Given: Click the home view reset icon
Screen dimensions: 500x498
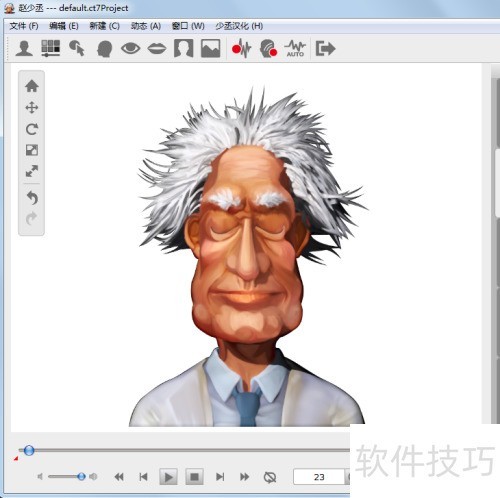Looking at the screenshot, I should pos(32,86).
